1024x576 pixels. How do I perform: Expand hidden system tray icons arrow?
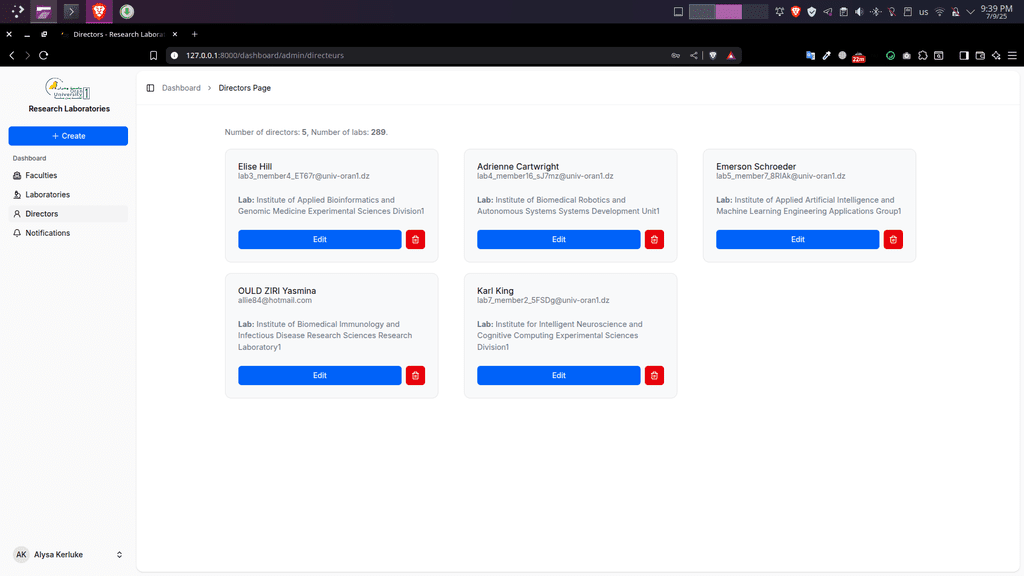coord(972,12)
